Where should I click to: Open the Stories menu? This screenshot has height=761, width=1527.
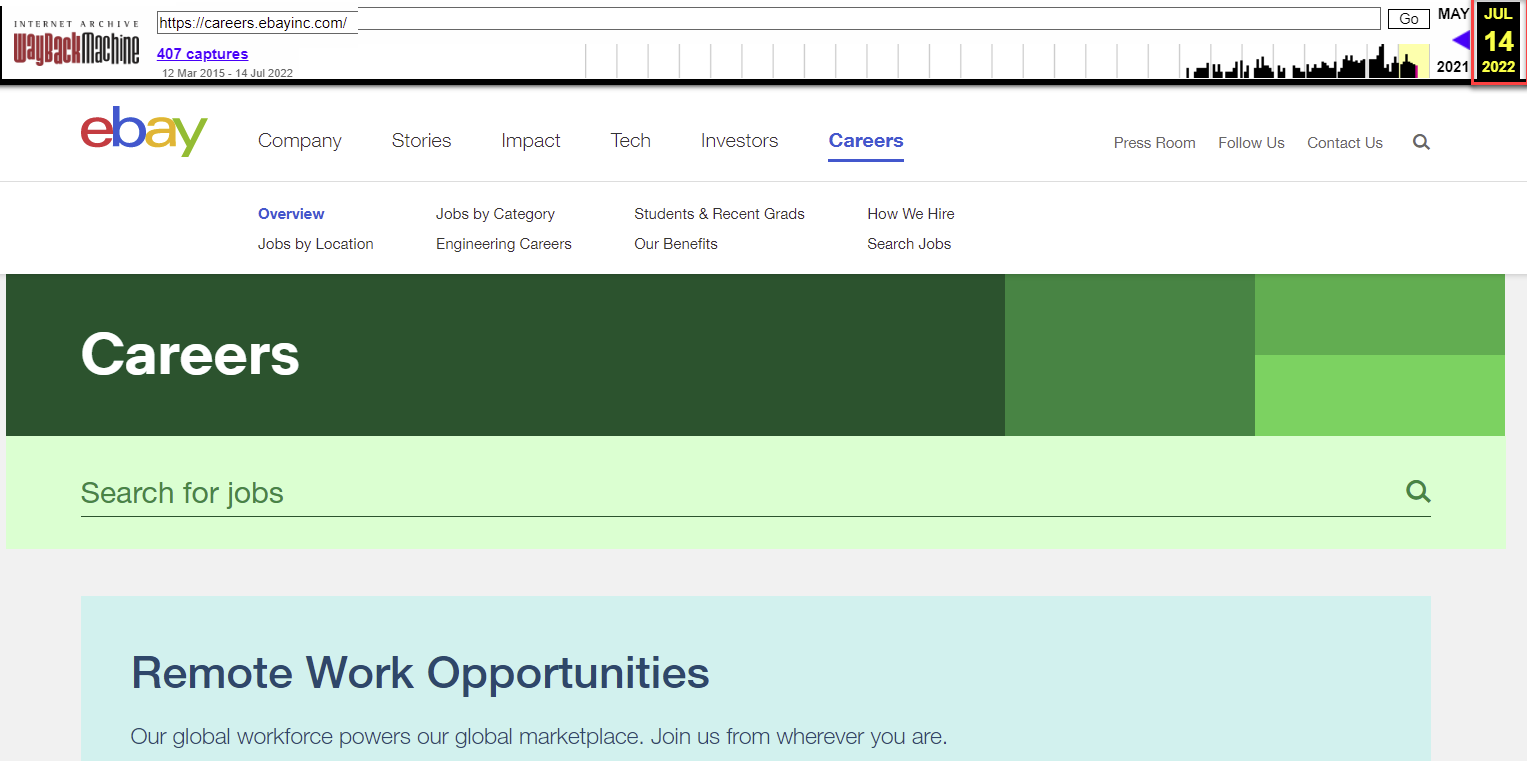(x=421, y=141)
